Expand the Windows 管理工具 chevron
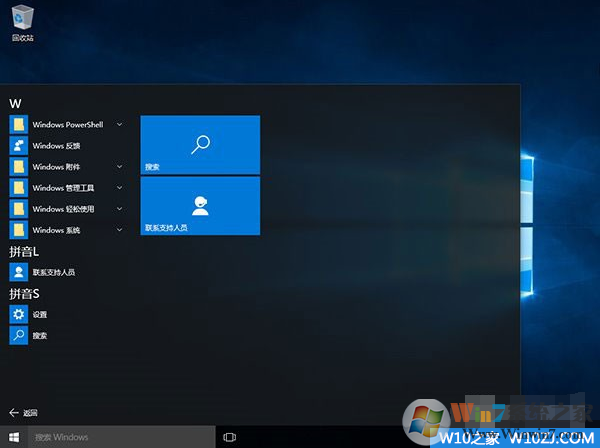Screen dimensions: 600x448 120,188
